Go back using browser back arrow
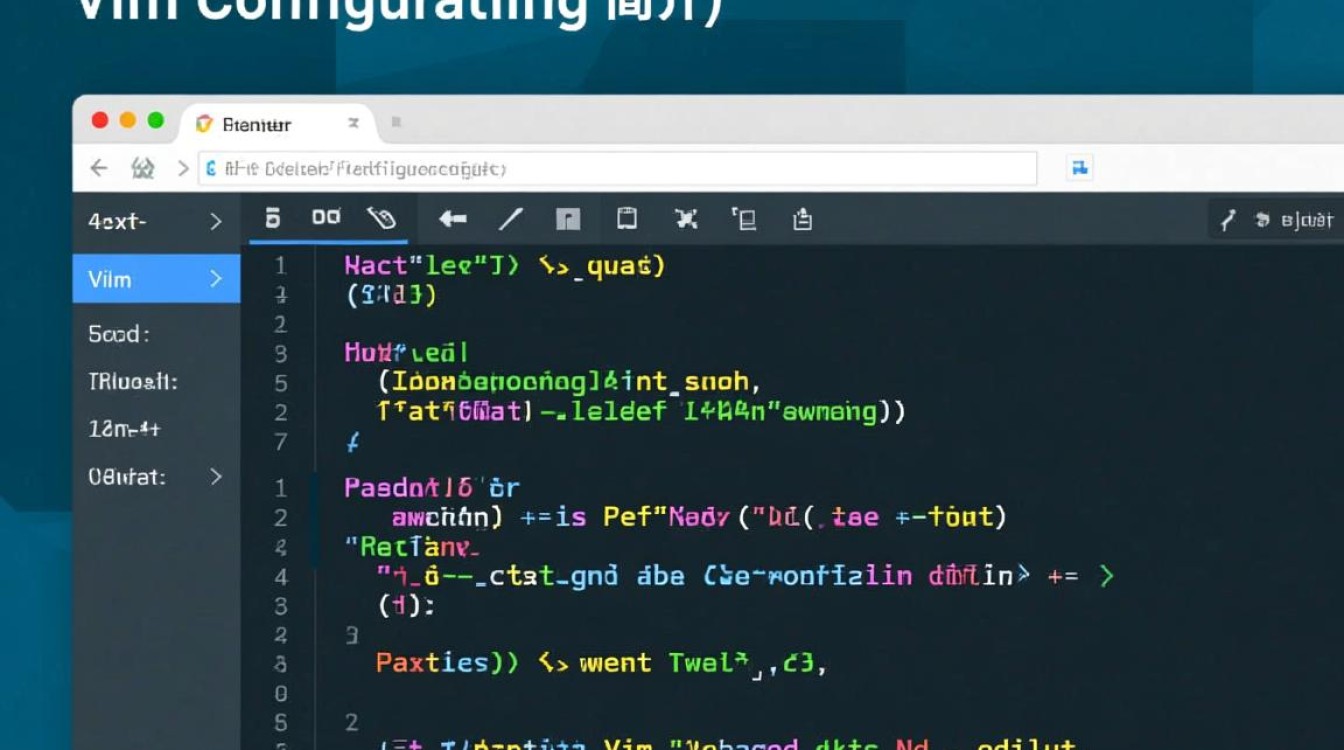The image size is (1344, 750). (x=98, y=168)
